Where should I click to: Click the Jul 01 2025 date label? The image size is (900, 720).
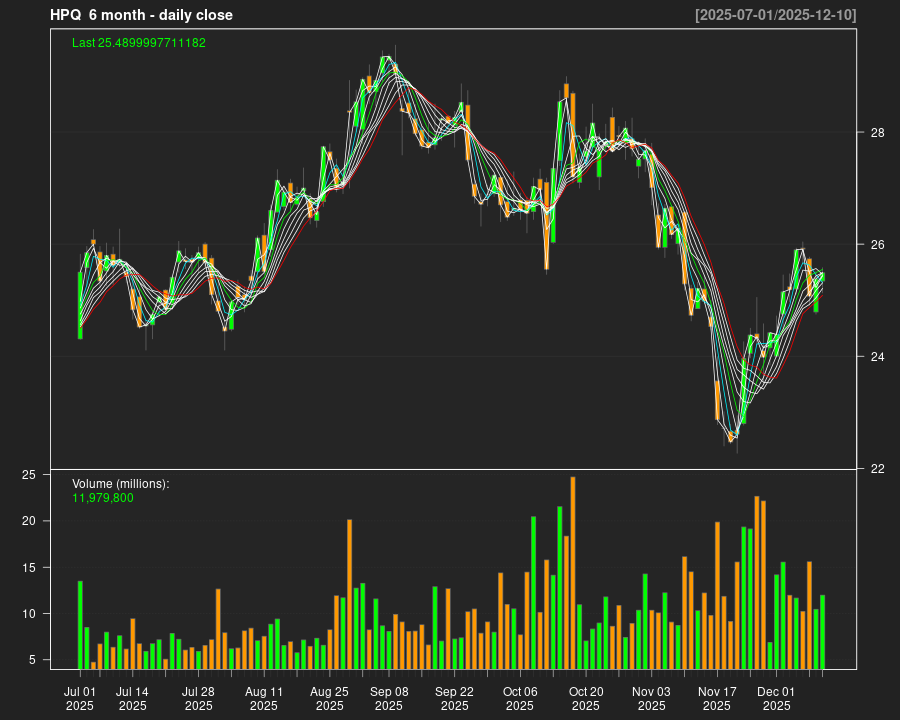80,698
